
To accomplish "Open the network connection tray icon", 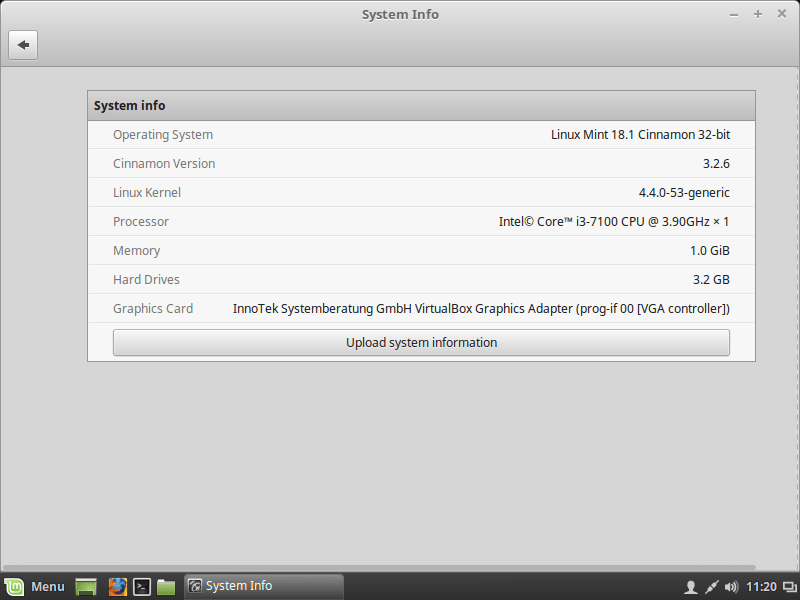I will tap(711, 587).
